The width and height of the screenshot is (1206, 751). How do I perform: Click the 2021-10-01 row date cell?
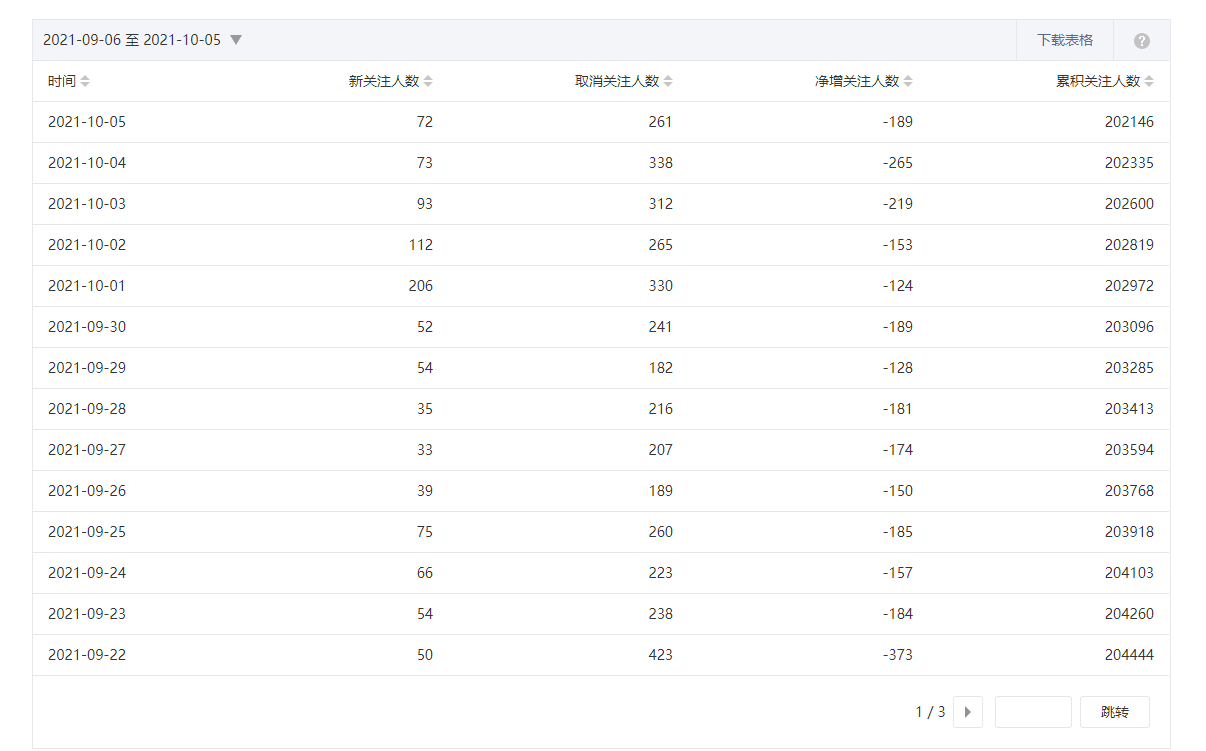coord(87,286)
